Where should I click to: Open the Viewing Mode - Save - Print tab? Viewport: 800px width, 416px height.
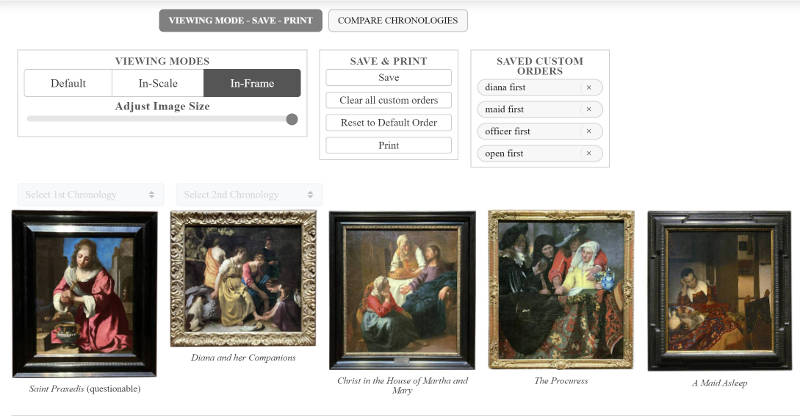240,20
